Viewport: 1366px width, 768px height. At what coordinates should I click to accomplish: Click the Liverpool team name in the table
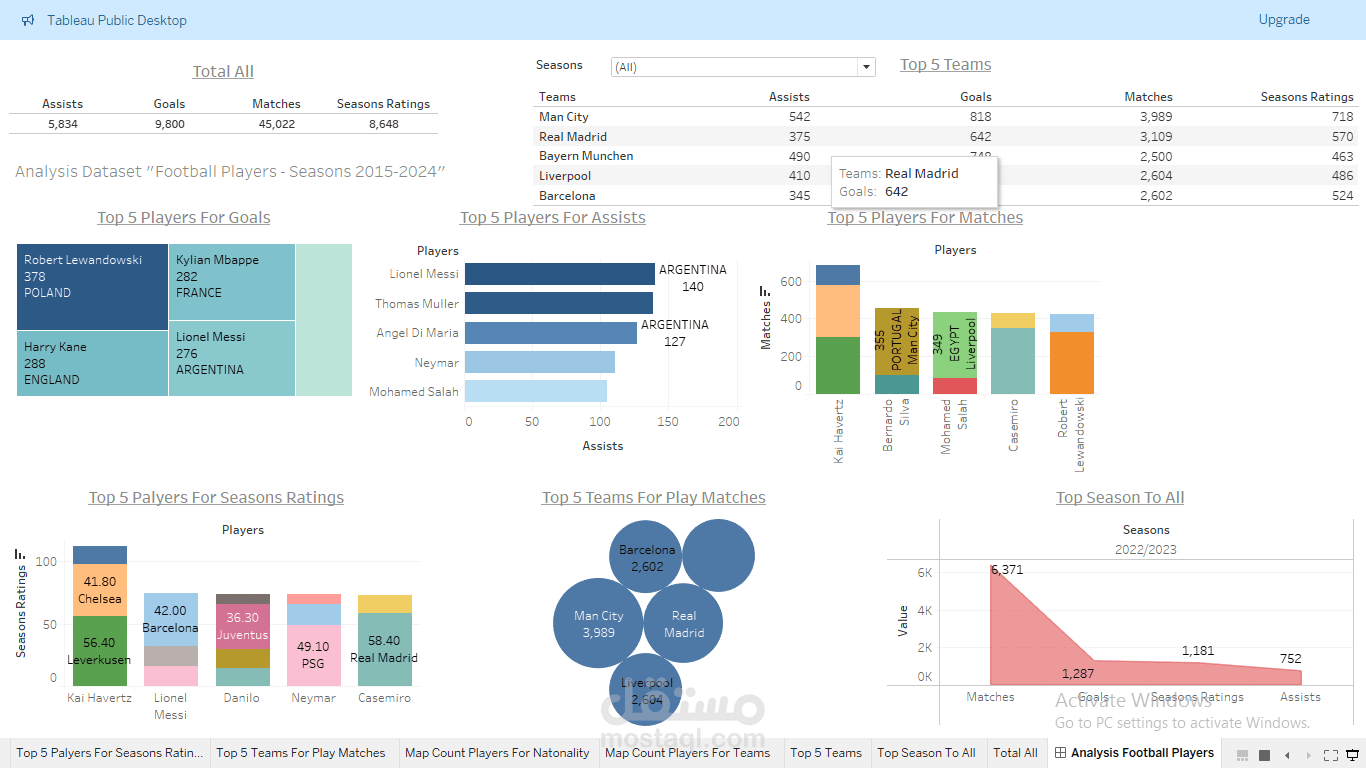[565, 176]
